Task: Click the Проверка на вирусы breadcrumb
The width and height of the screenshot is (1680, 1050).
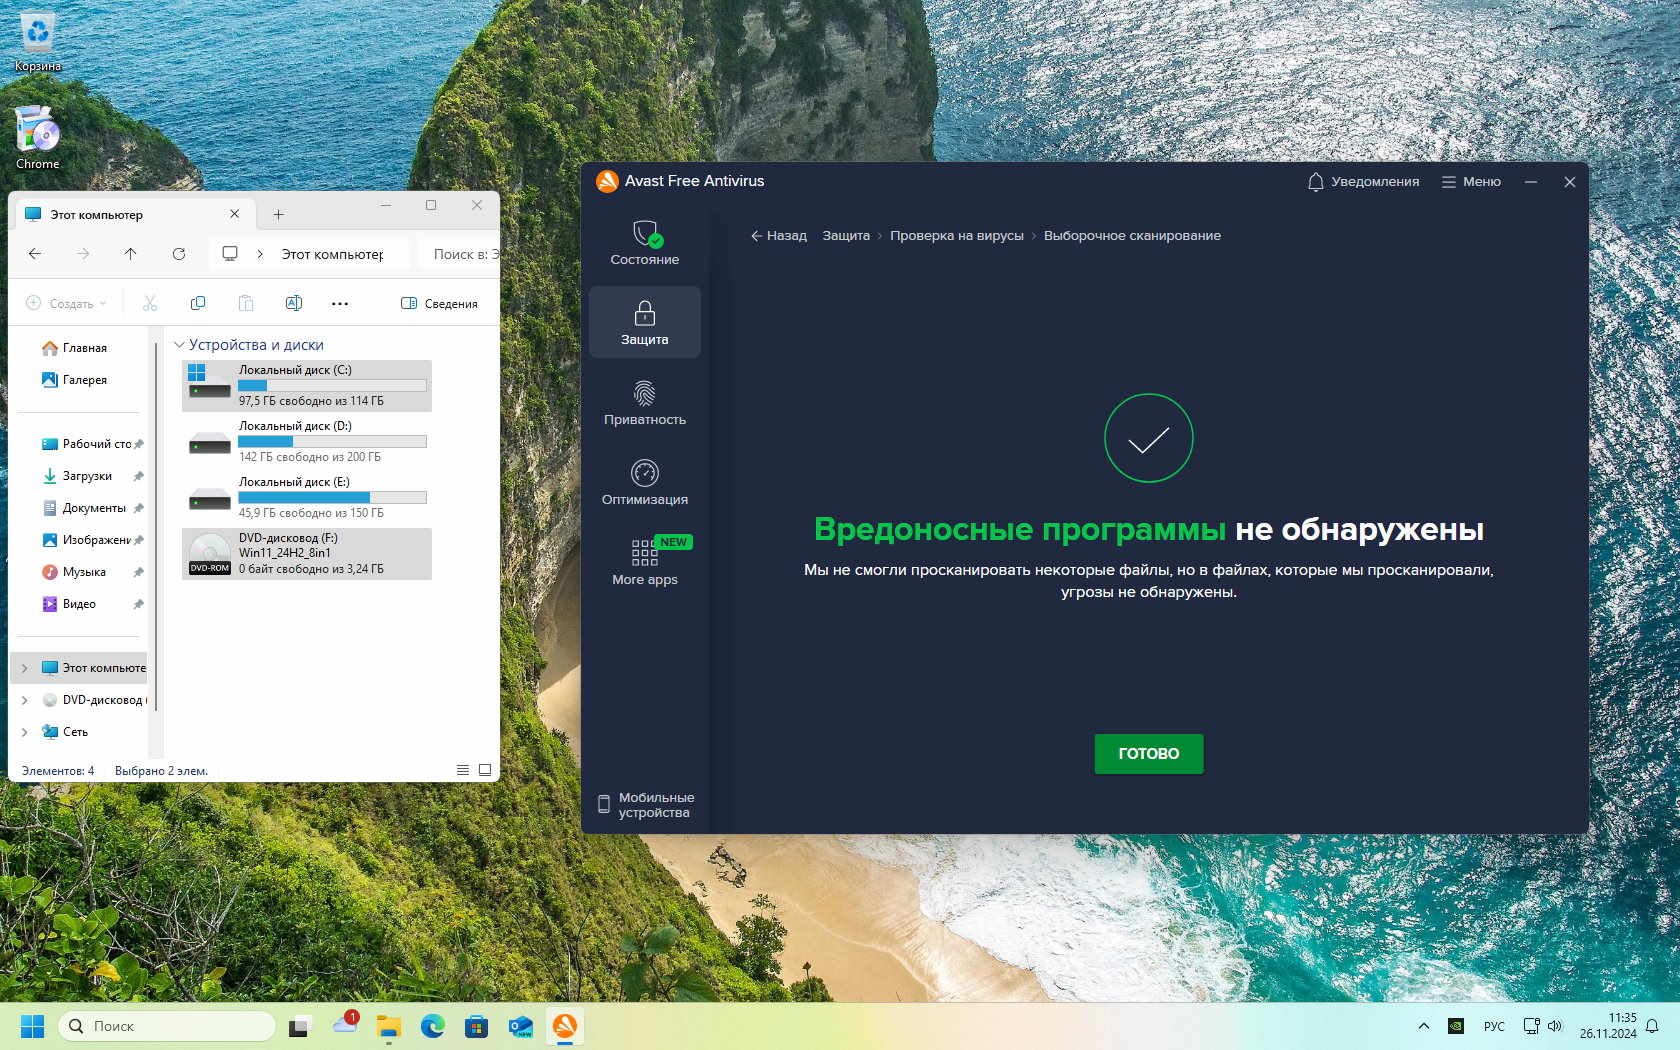Action: click(957, 236)
